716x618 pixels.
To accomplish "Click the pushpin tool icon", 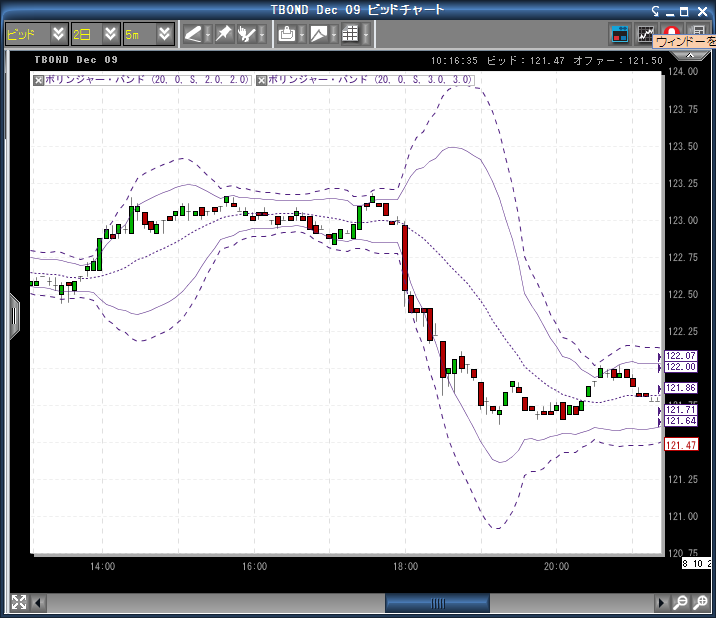I will [x=224, y=34].
